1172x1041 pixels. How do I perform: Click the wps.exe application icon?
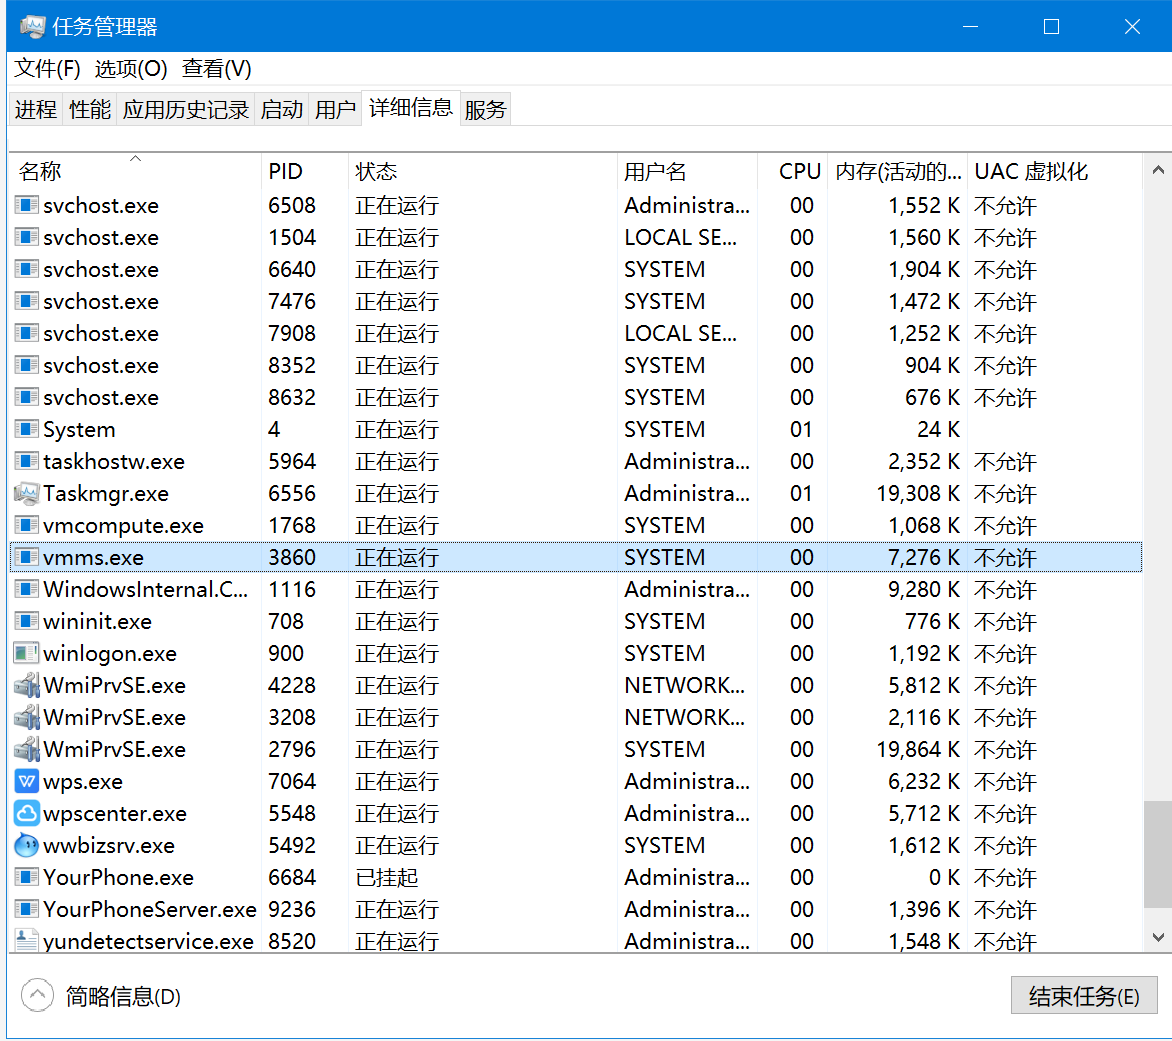25,781
